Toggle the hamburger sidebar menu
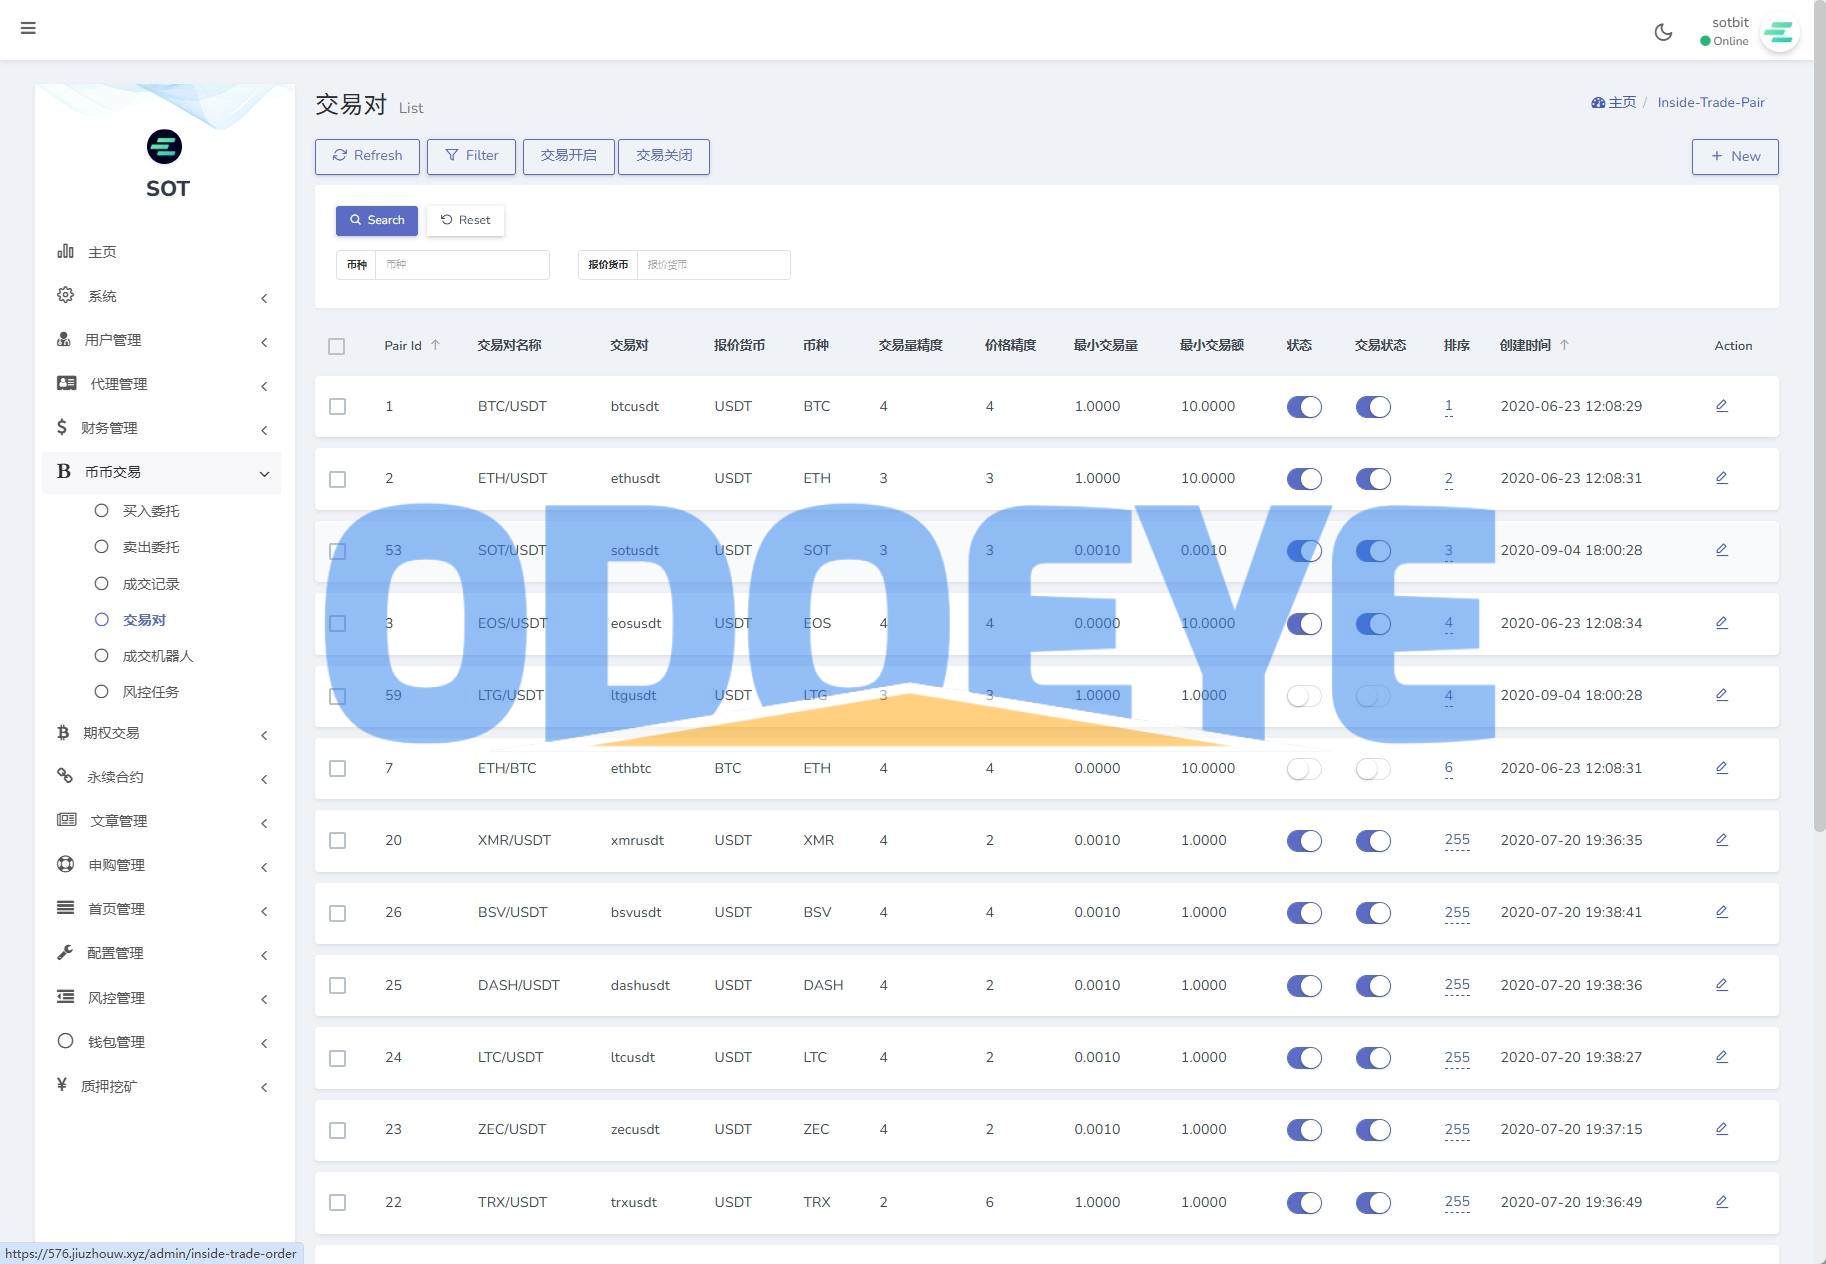This screenshot has height=1264, width=1826. coord(28,28)
